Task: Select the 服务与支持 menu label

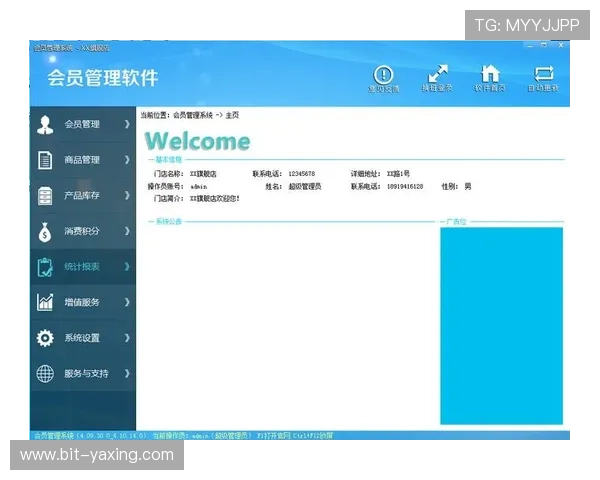Action: [86, 373]
